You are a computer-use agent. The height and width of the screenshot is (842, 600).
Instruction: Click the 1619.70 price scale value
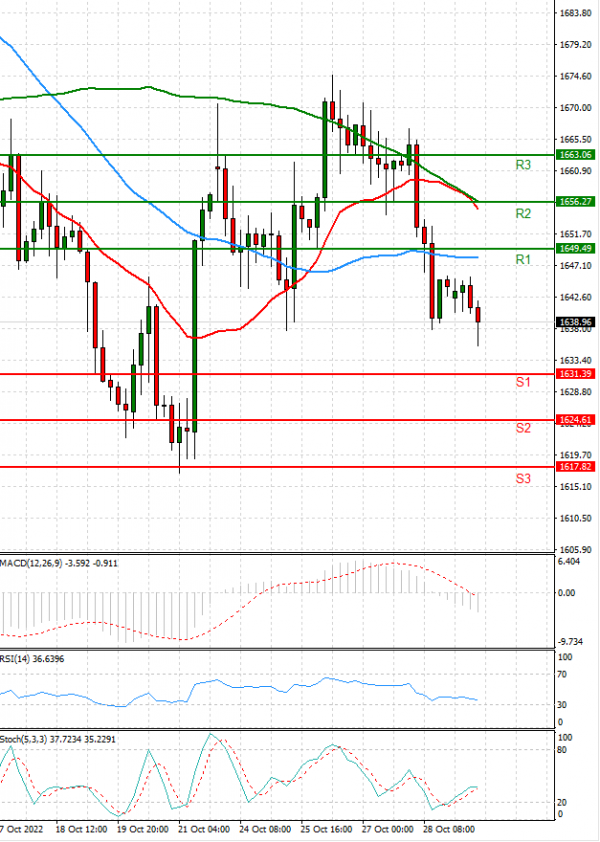pos(576,455)
